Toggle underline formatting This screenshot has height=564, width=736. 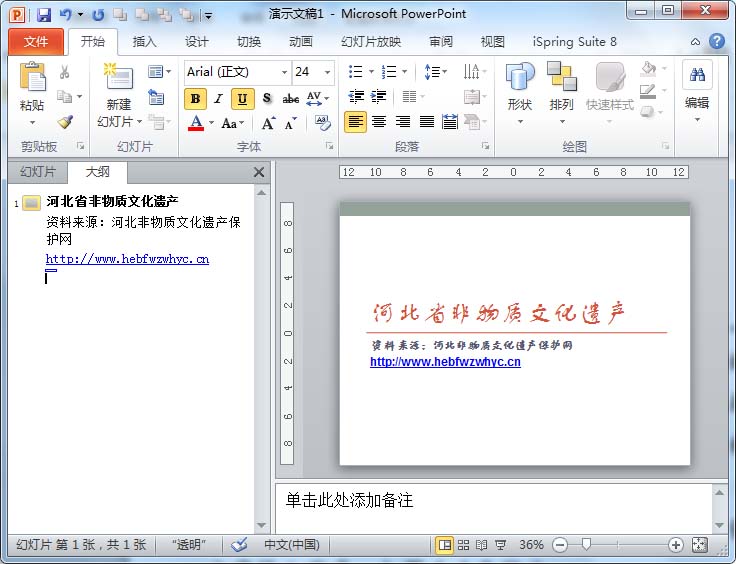(242, 99)
